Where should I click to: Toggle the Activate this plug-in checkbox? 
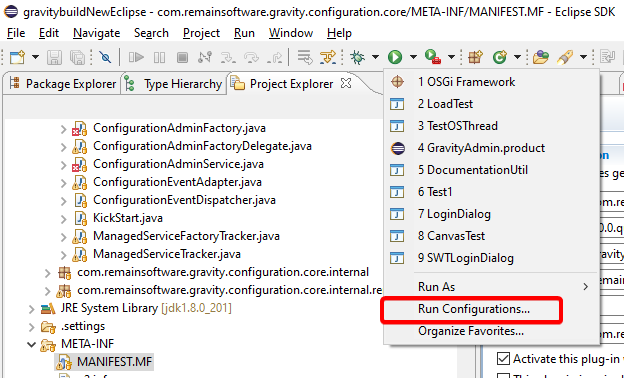(503, 359)
